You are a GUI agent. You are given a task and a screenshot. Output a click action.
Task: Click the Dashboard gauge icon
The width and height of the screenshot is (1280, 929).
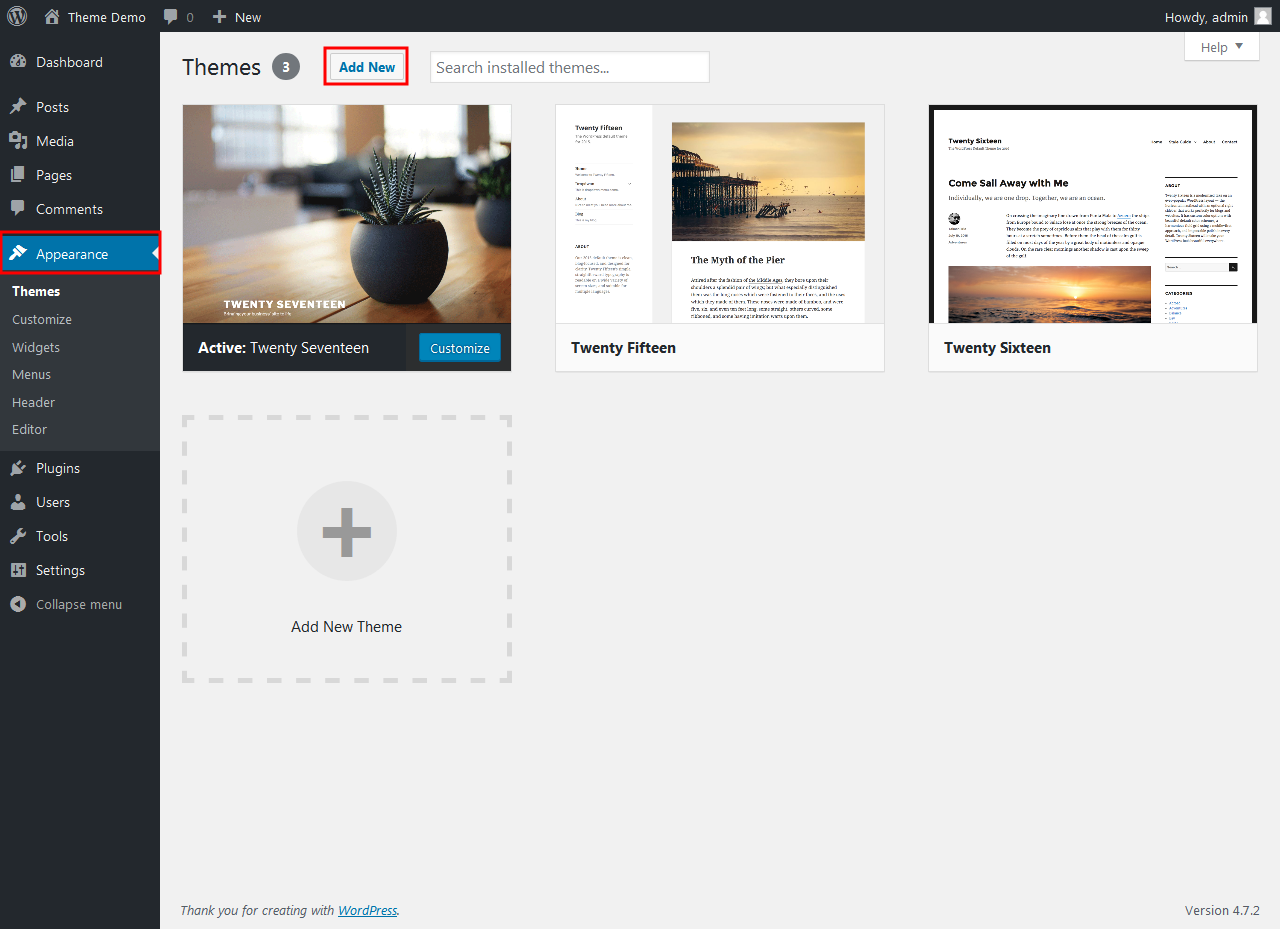(18, 62)
